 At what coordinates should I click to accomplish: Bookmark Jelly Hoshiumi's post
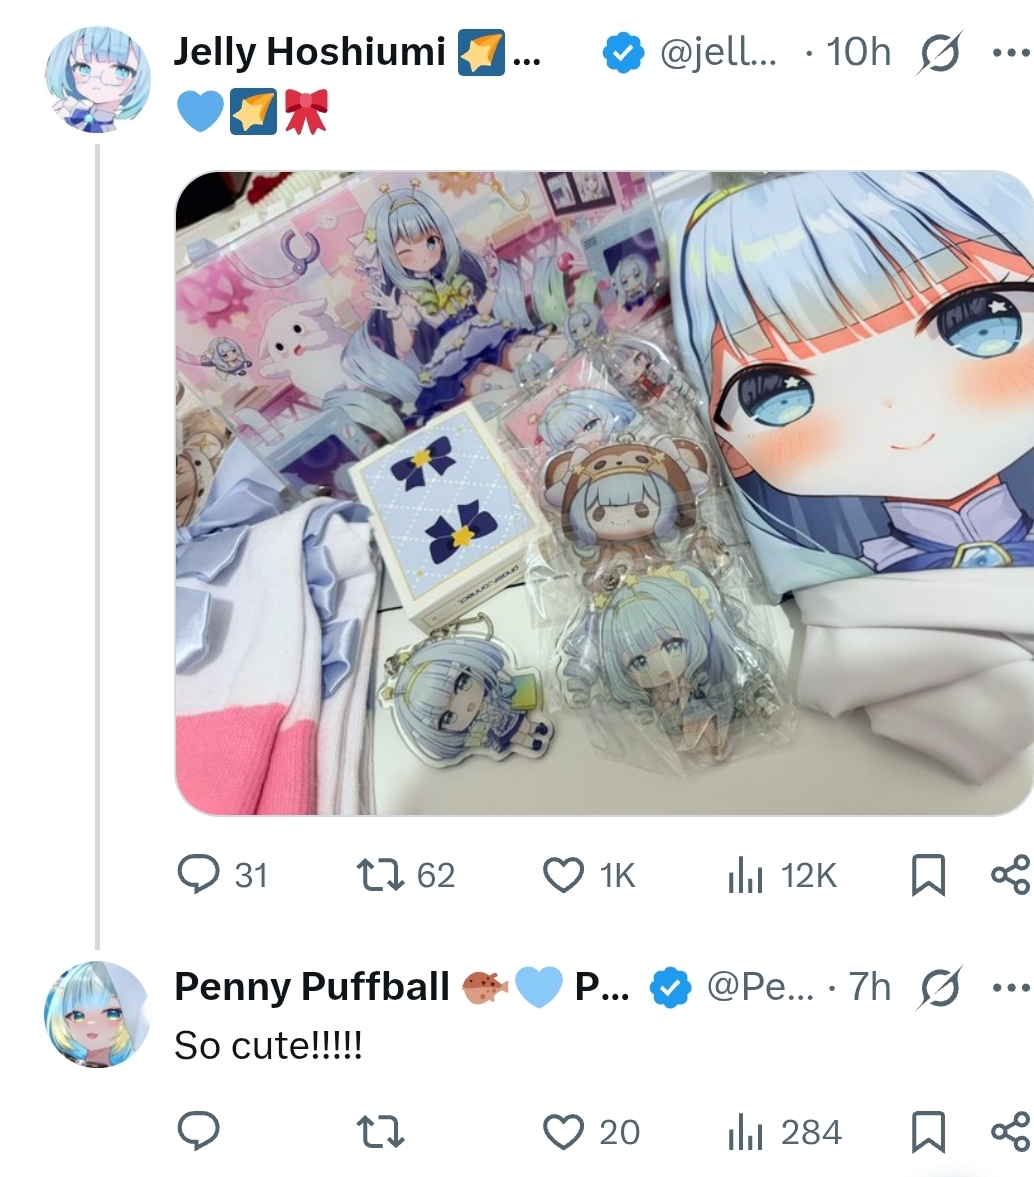coord(927,875)
